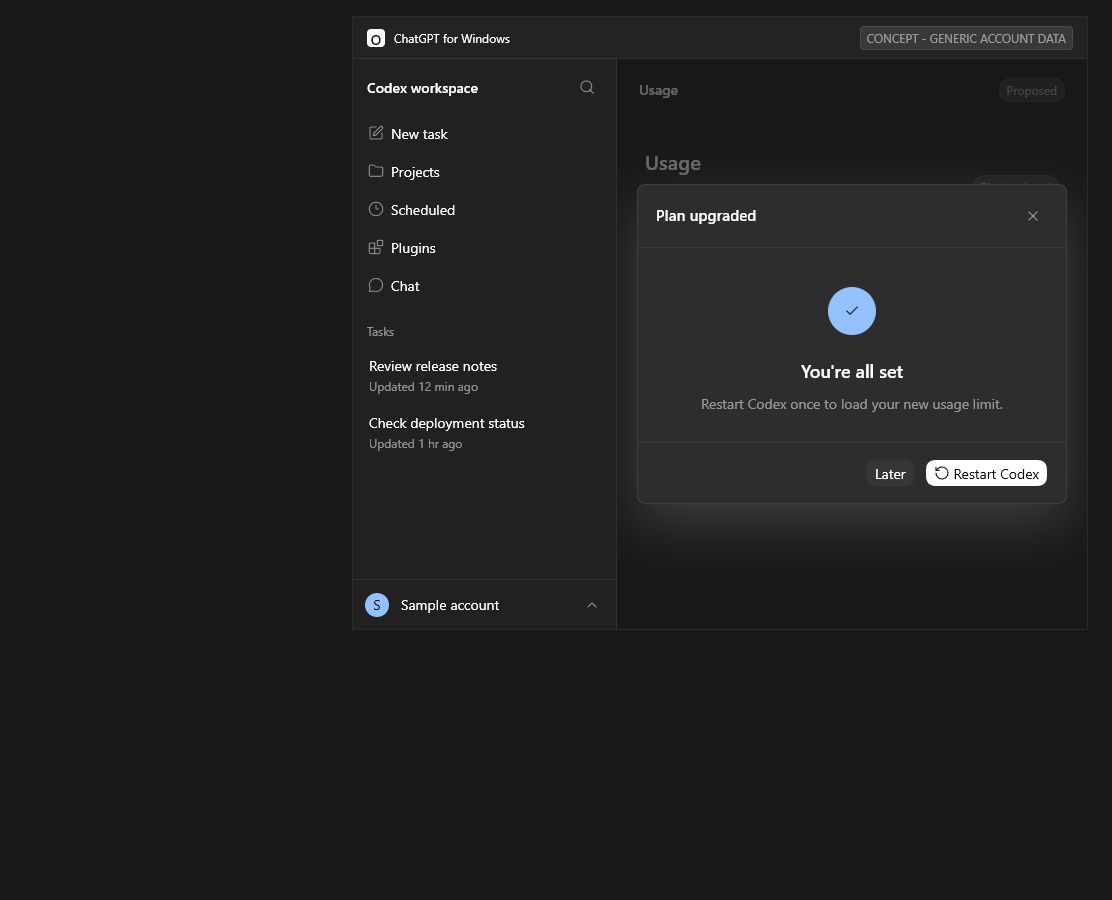Click the blue checkmark success icon
The image size is (1112, 900).
(x=852, y=311)
